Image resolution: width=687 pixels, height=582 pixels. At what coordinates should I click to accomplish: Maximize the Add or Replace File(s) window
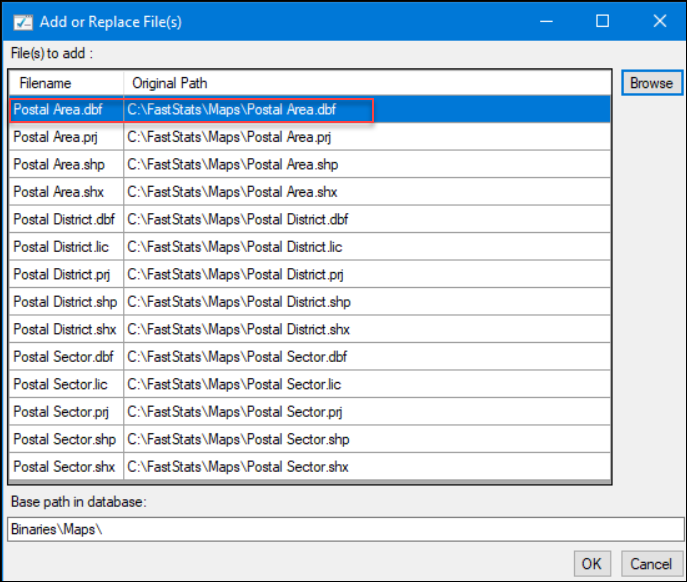(x=602, y=21)
